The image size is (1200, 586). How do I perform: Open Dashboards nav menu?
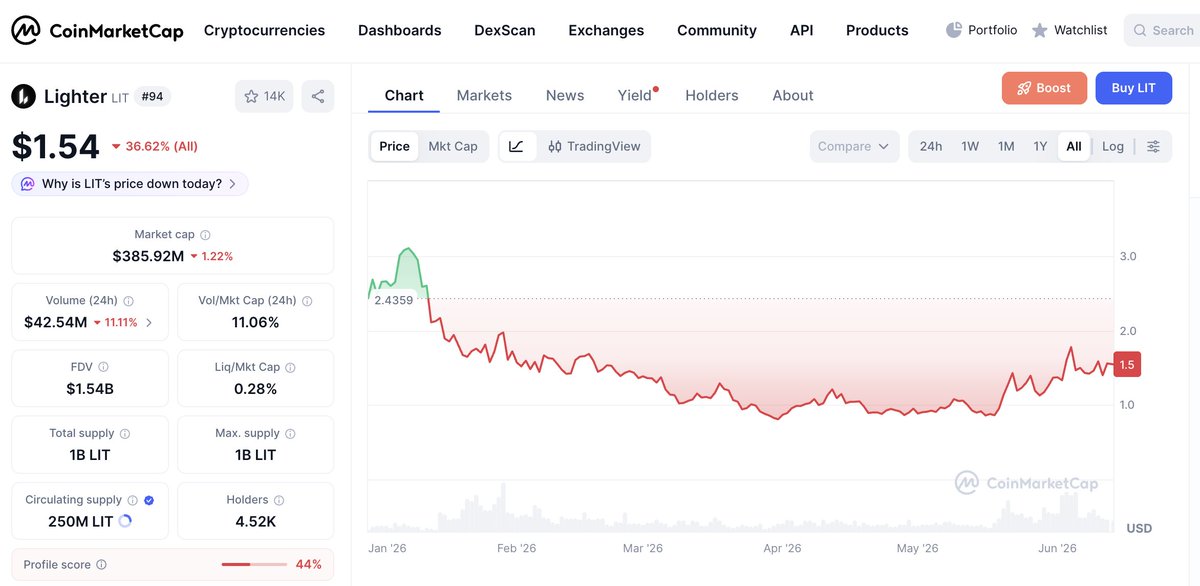pos(399,30)
